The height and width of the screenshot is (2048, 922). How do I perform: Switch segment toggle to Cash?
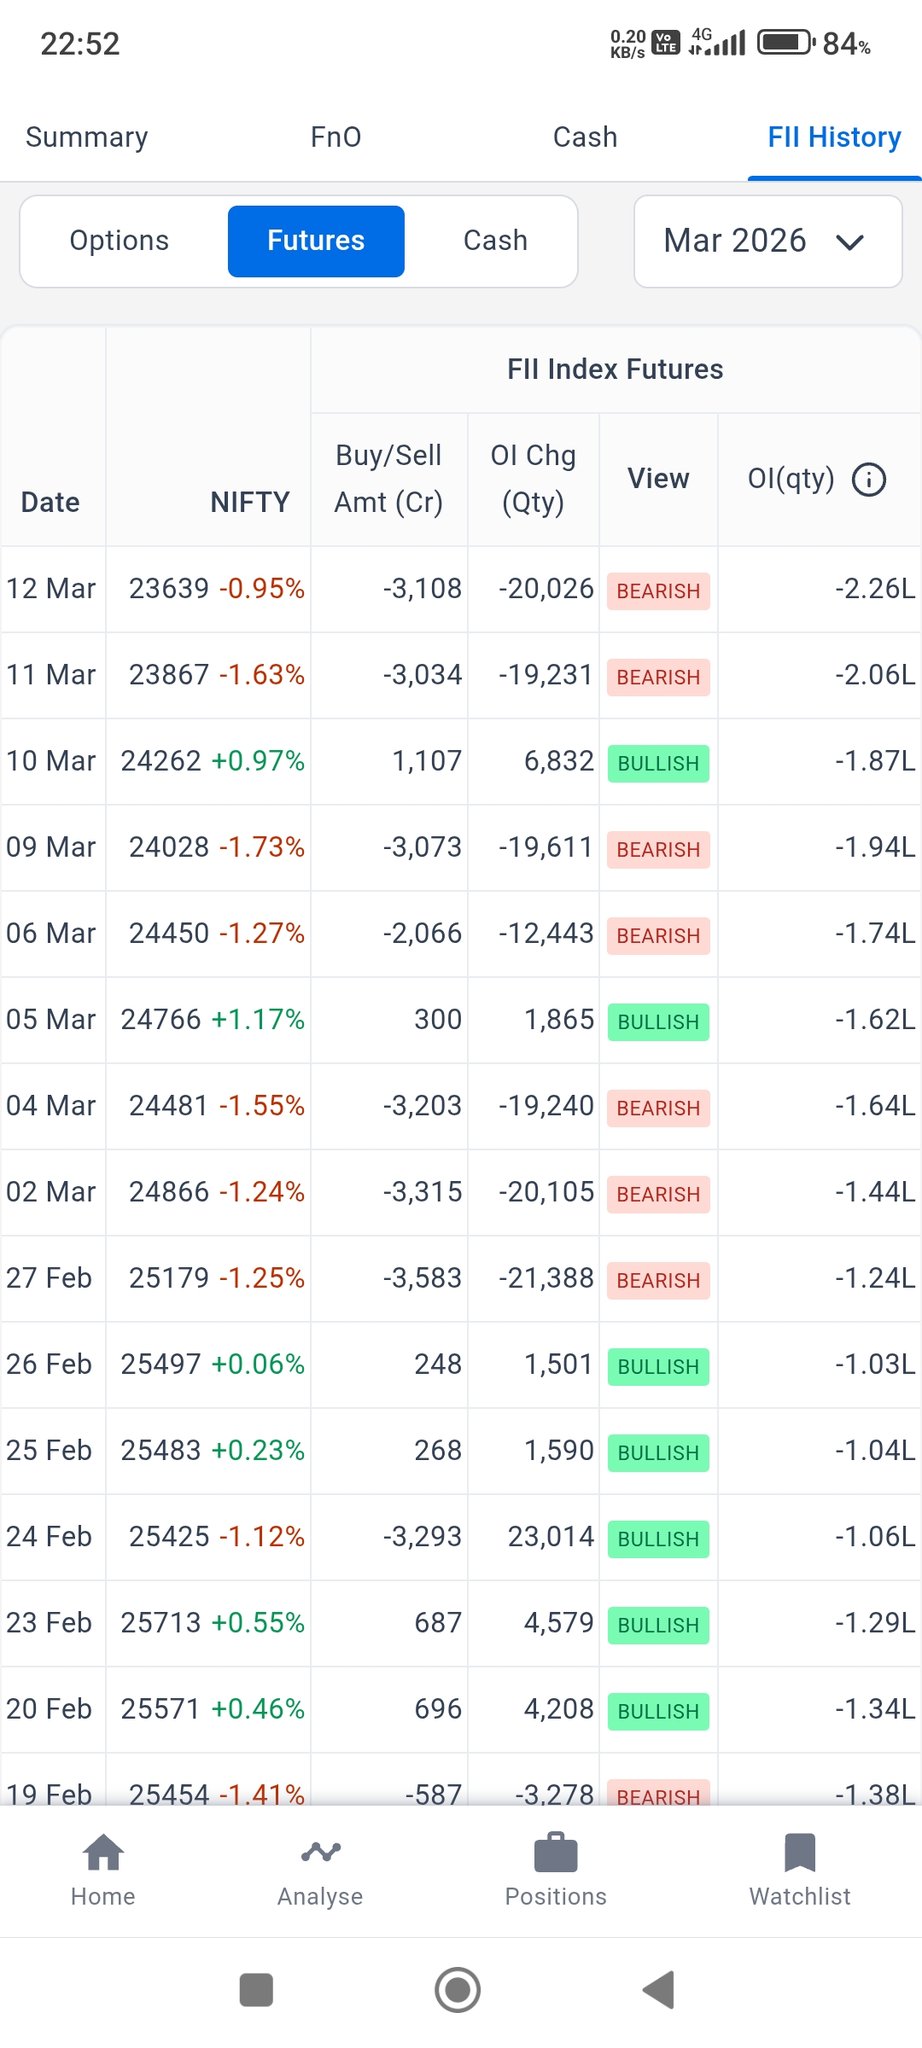tap(495, 241)
